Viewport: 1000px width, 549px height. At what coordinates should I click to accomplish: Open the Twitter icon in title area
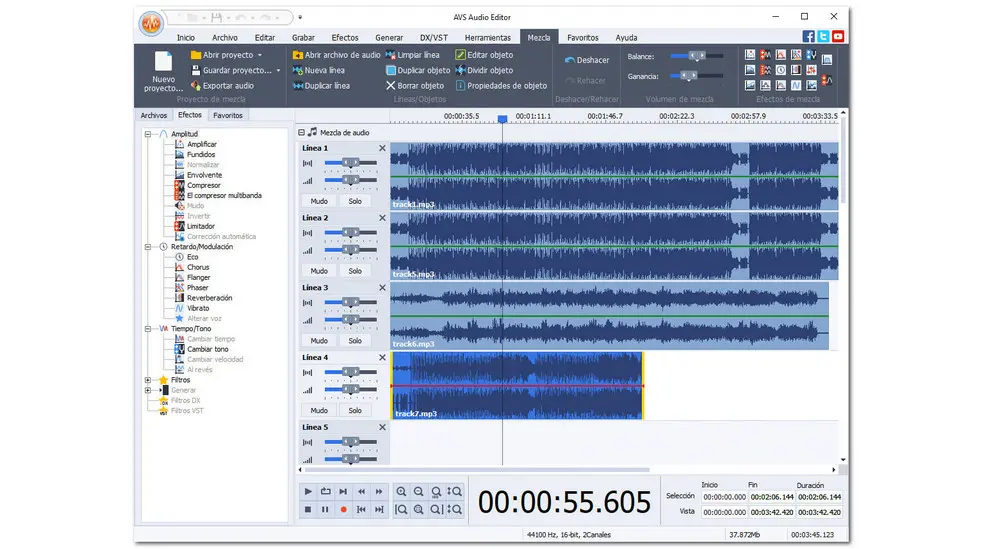point(823,36)
